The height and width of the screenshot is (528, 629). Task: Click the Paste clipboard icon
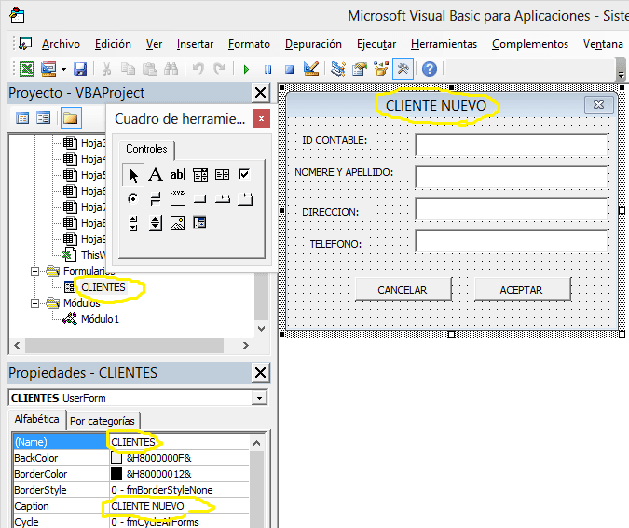(150, 69)
